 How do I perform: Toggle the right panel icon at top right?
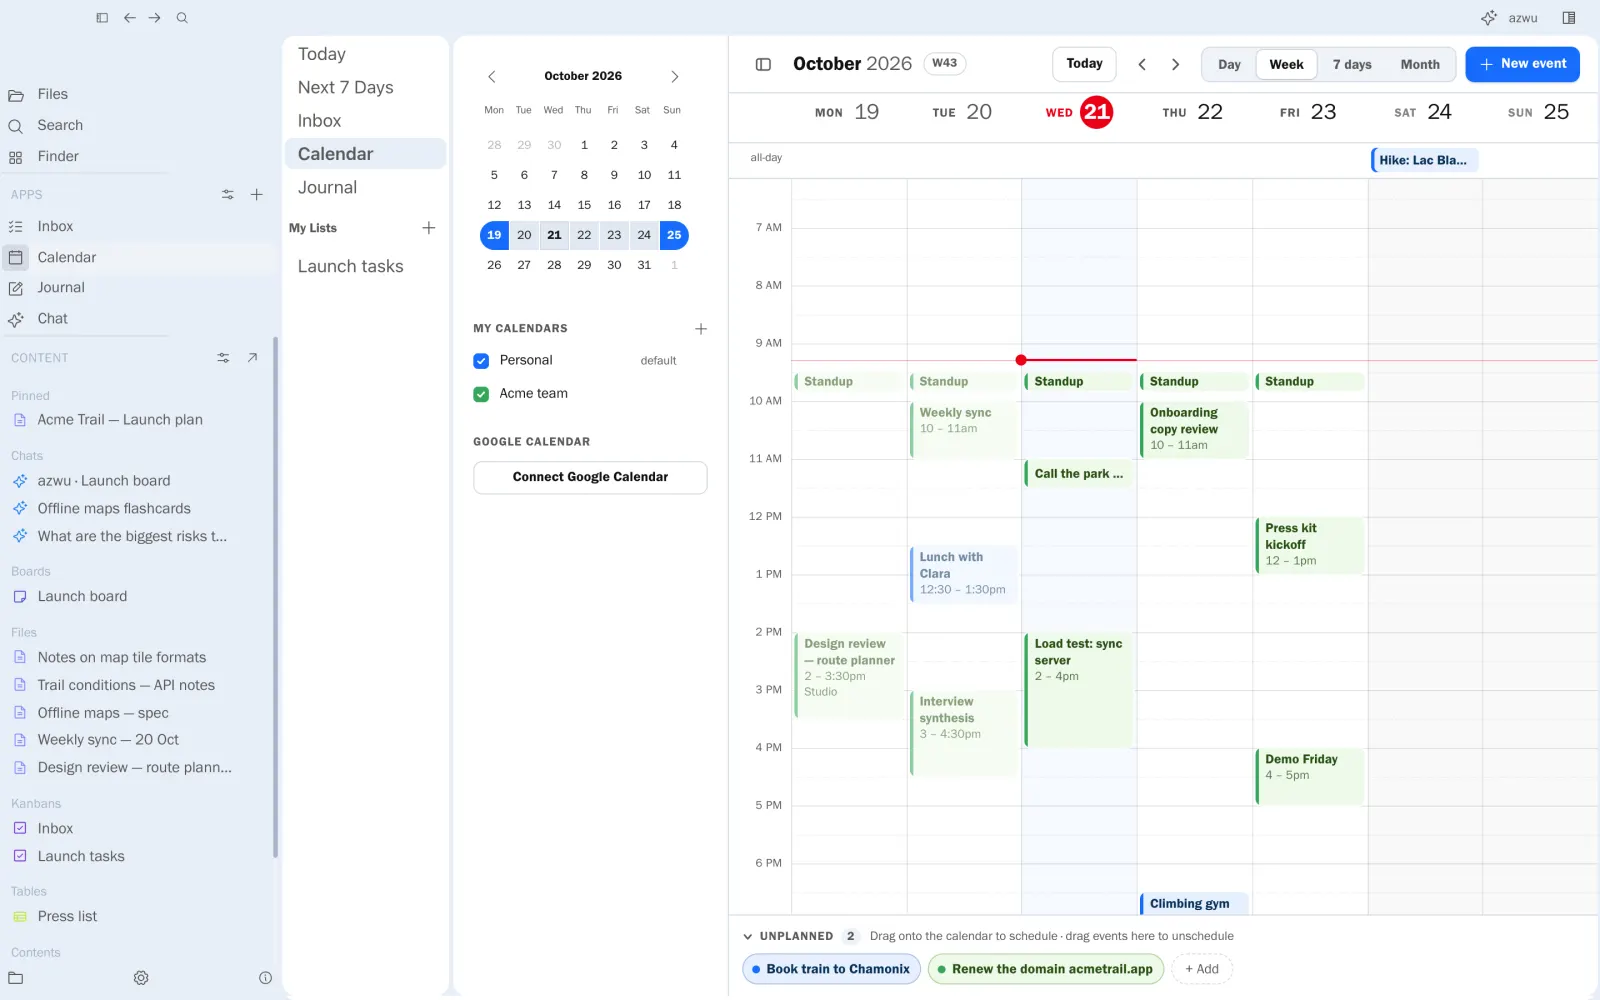[x=1569, y=18]
